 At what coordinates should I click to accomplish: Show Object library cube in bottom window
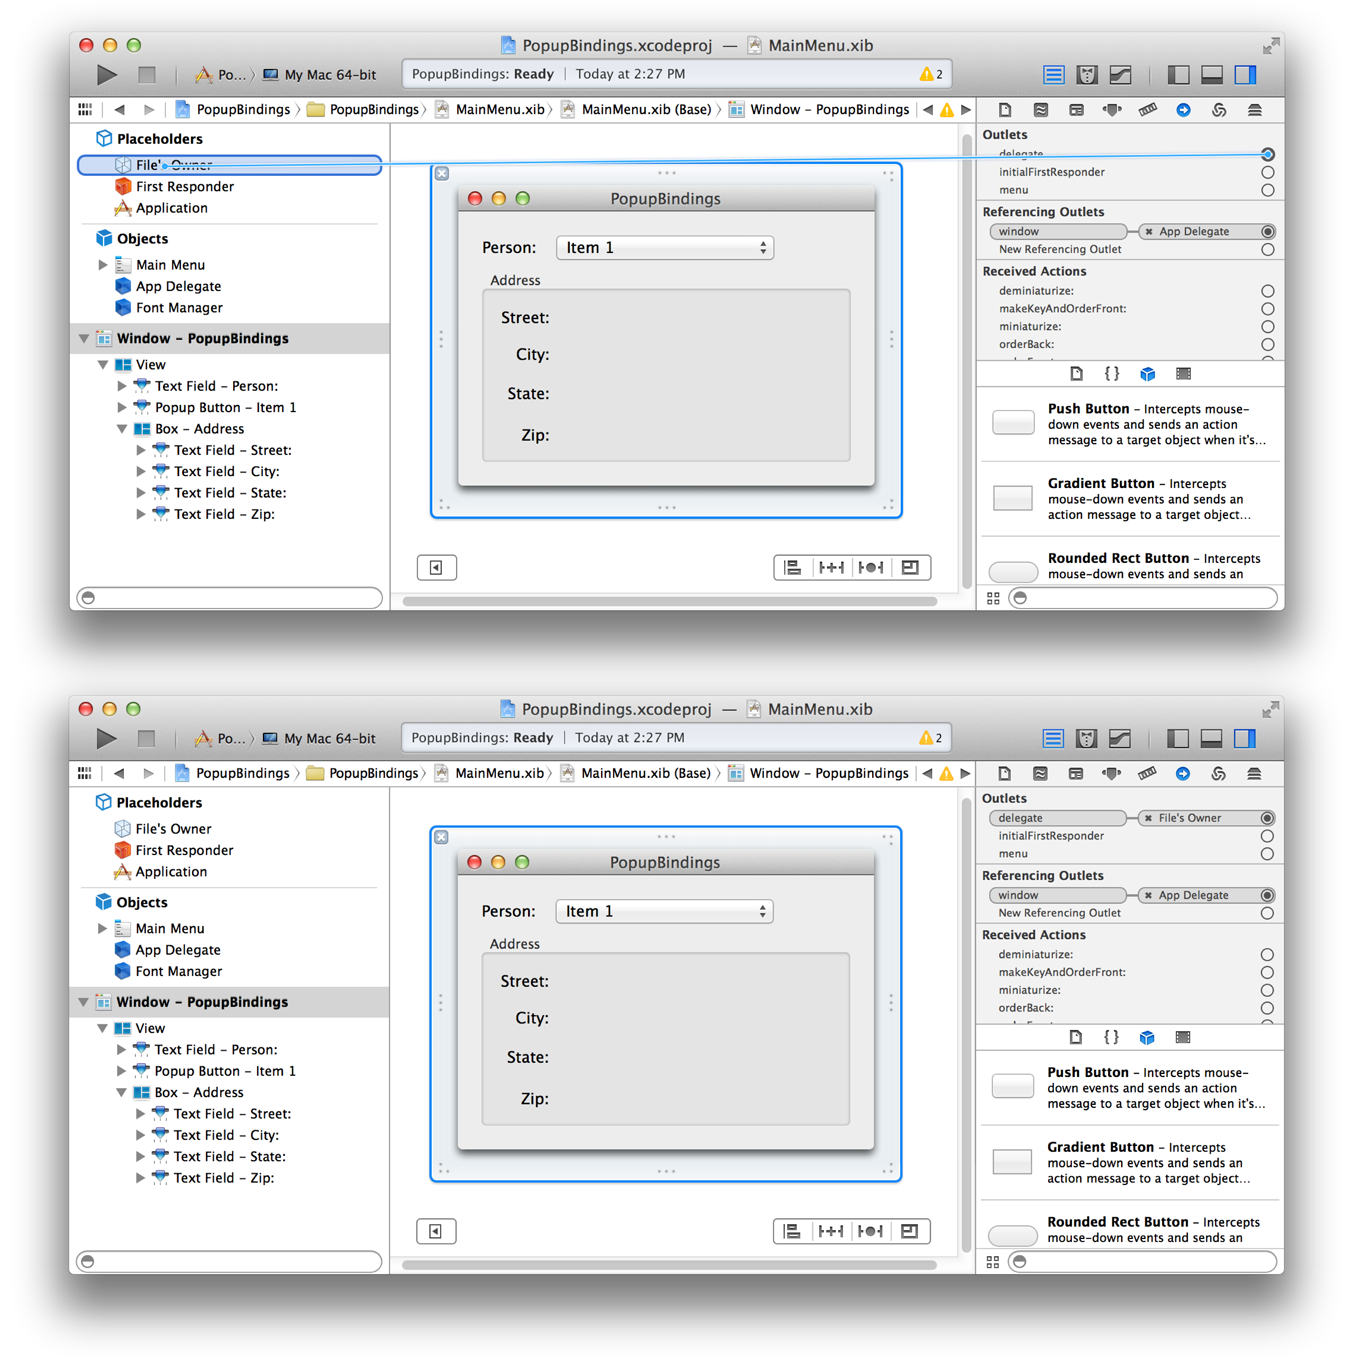[x=1147, y=1038]
